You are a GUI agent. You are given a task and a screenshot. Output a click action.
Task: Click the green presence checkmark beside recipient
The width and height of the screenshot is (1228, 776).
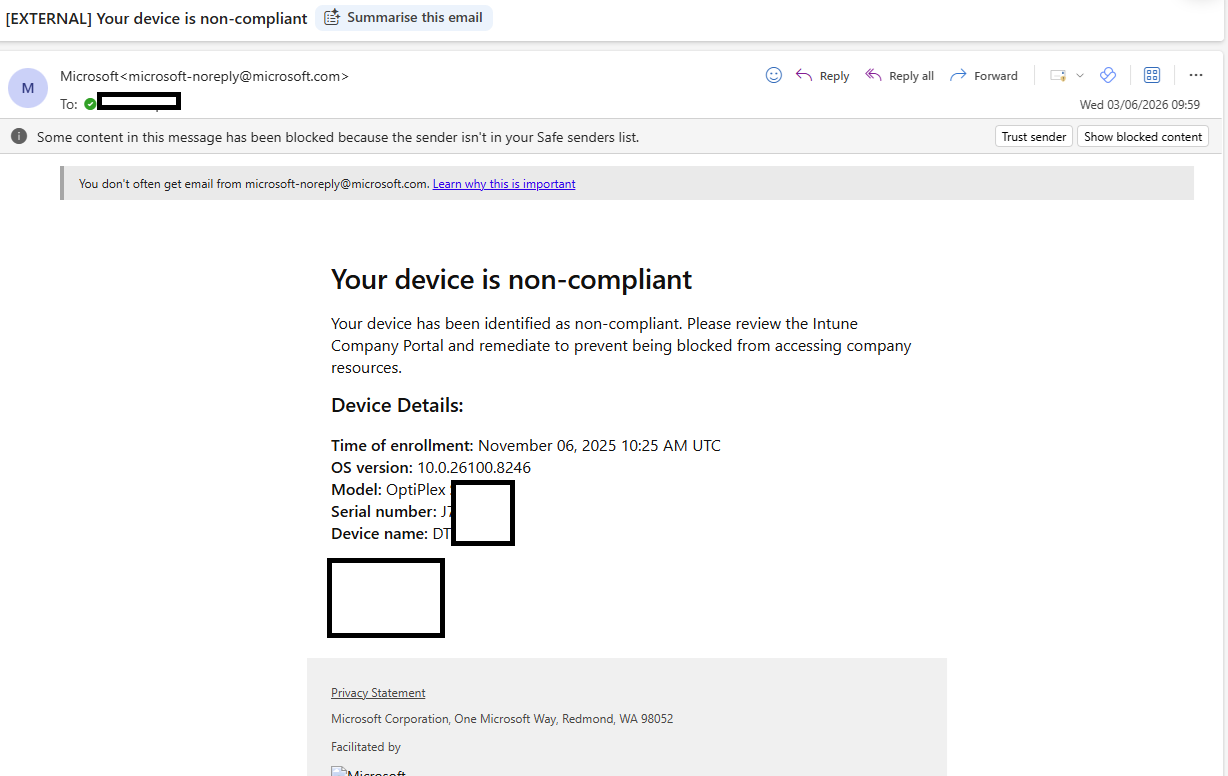[90, 104]
